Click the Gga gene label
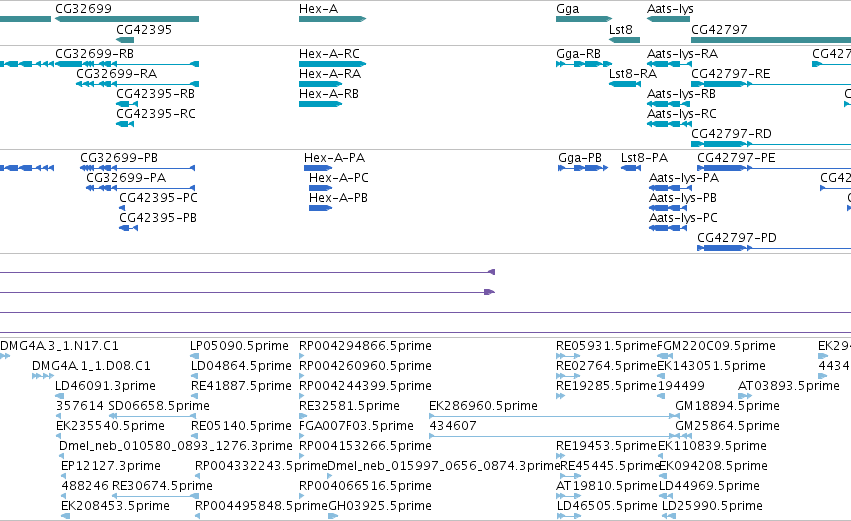The height and width of the screenshot is (521, 851). (568, 9)
